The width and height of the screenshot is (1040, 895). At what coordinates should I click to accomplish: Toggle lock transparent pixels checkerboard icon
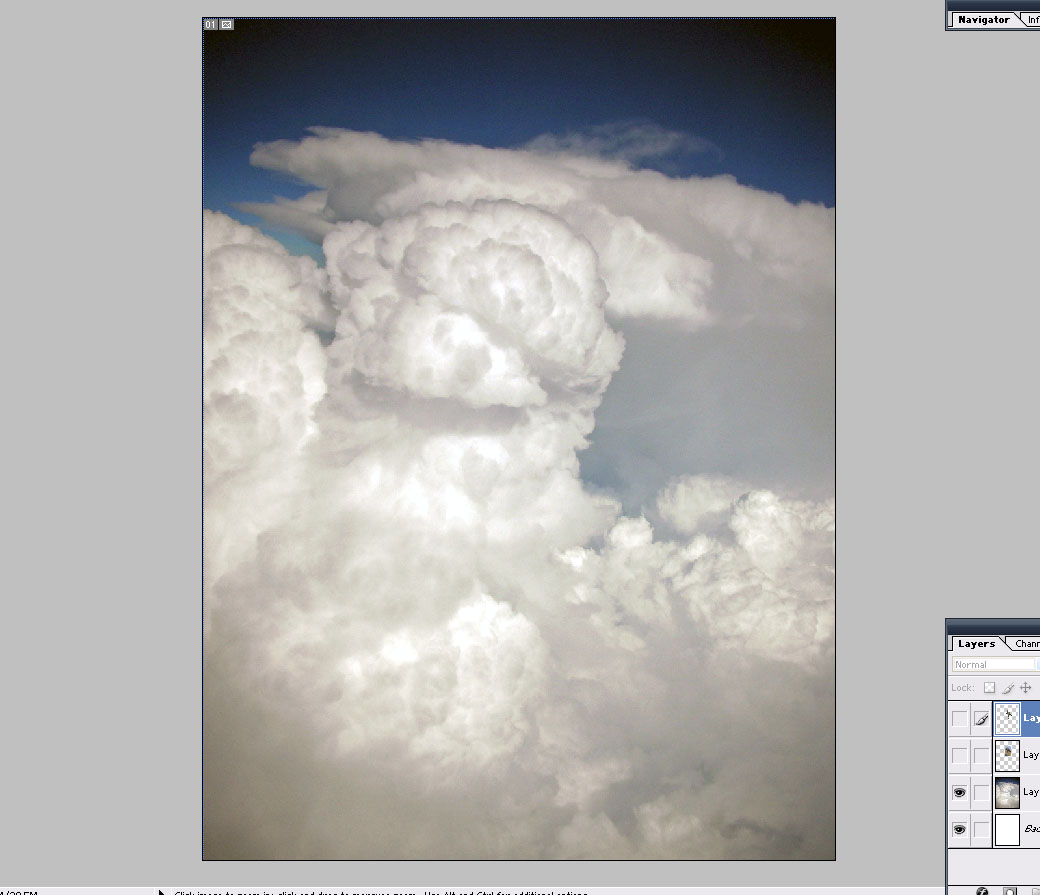(989, 687)
